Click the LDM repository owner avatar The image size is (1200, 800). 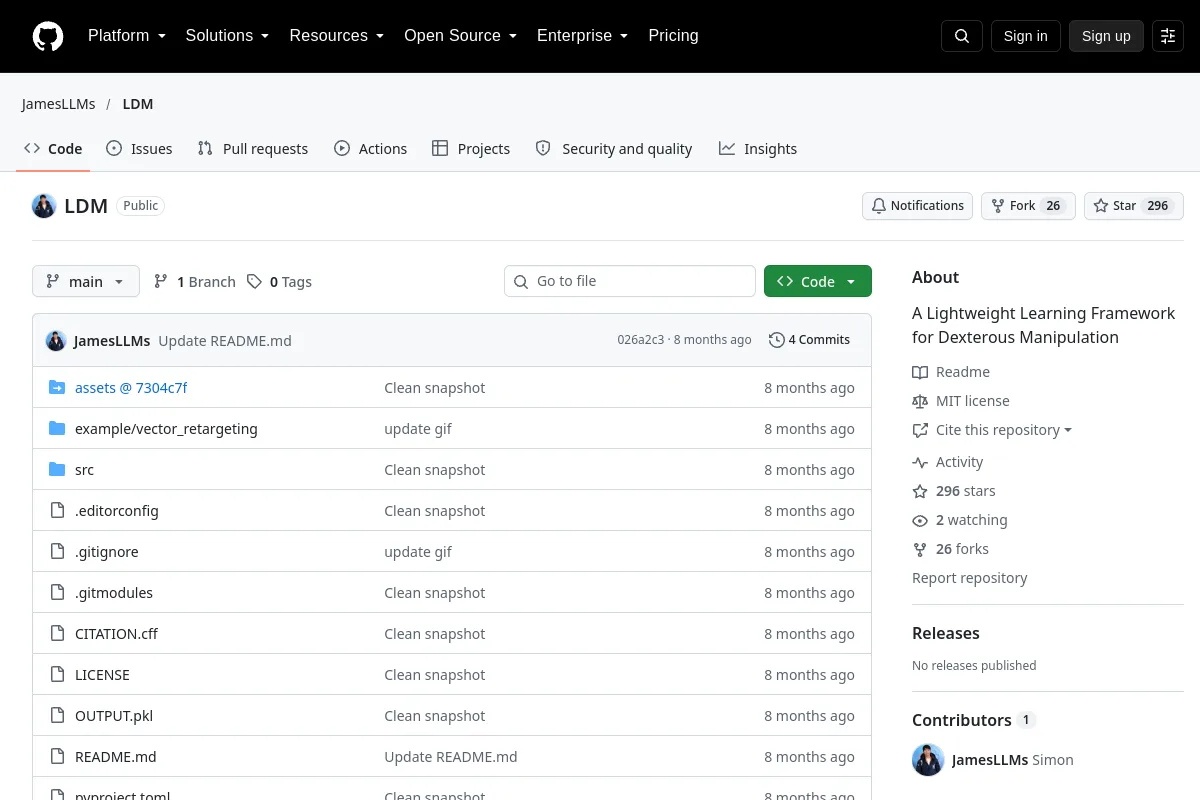[x=44, y=206]
